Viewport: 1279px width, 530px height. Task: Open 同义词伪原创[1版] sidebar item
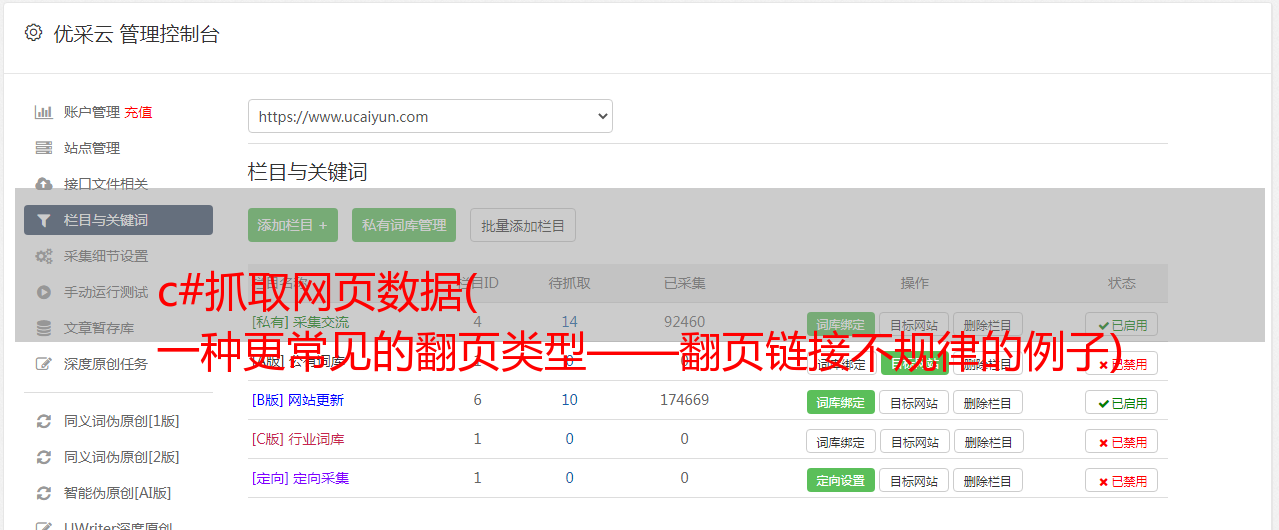122,421
